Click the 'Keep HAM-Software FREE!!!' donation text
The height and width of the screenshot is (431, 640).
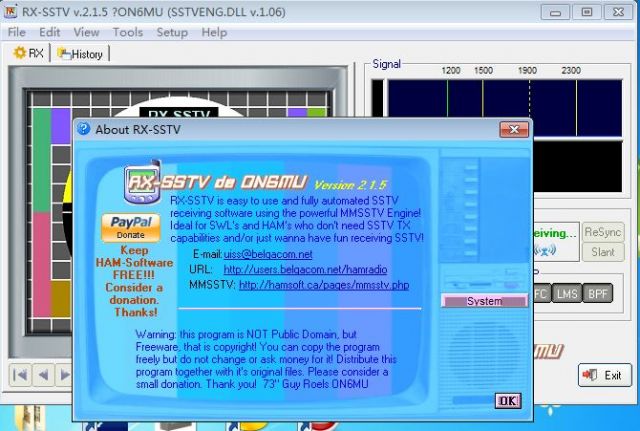tap(134, 281)
